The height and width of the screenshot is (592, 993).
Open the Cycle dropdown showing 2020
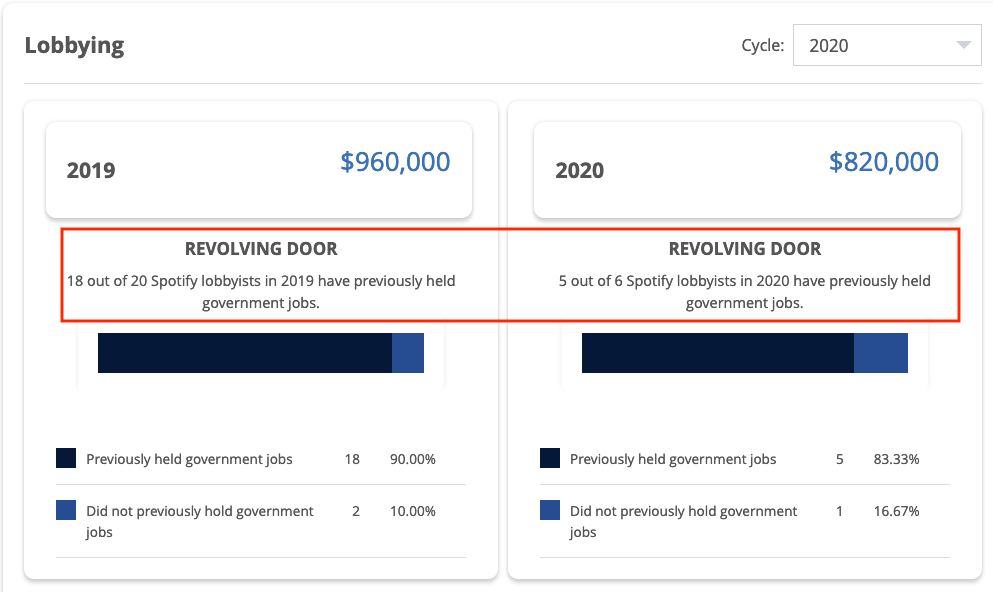click(x=887, y=45)
